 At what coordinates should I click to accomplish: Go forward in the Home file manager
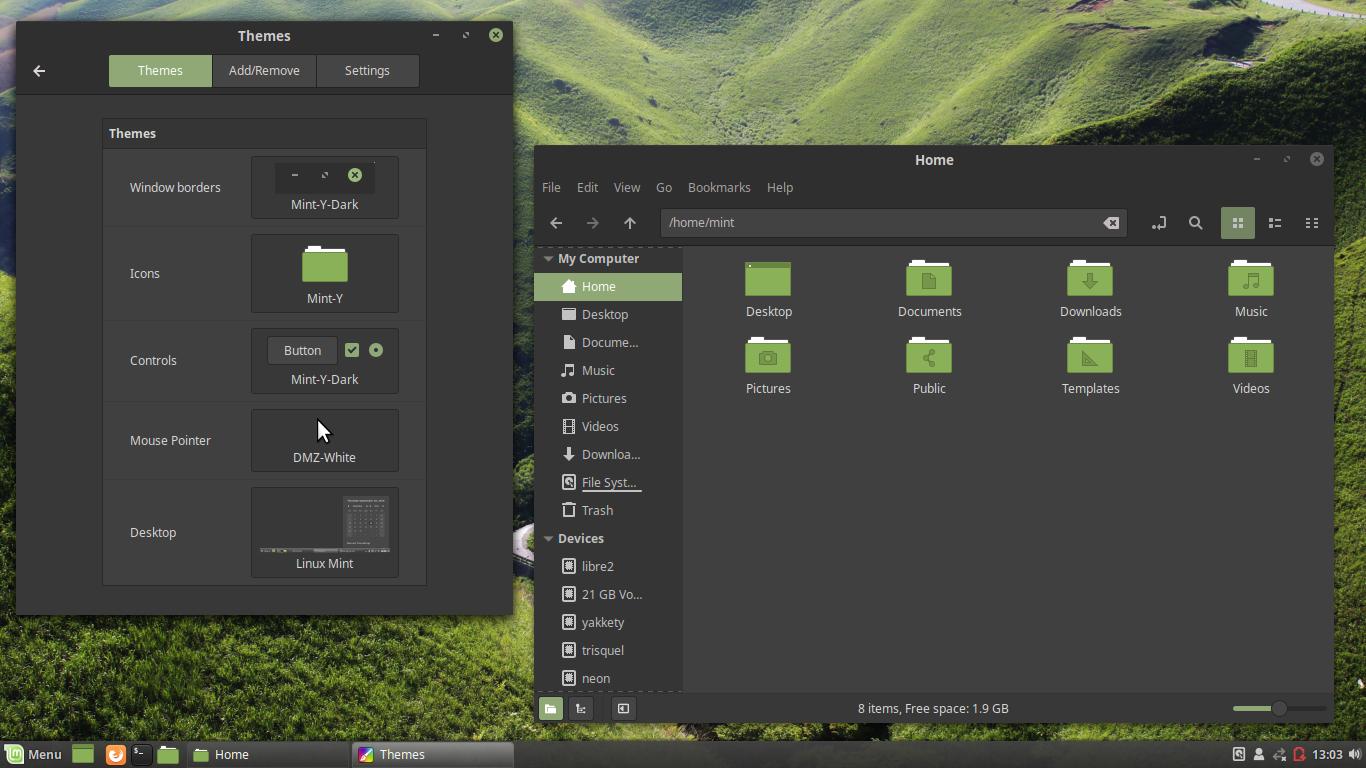pyautogui.click(x=593, y=223)
